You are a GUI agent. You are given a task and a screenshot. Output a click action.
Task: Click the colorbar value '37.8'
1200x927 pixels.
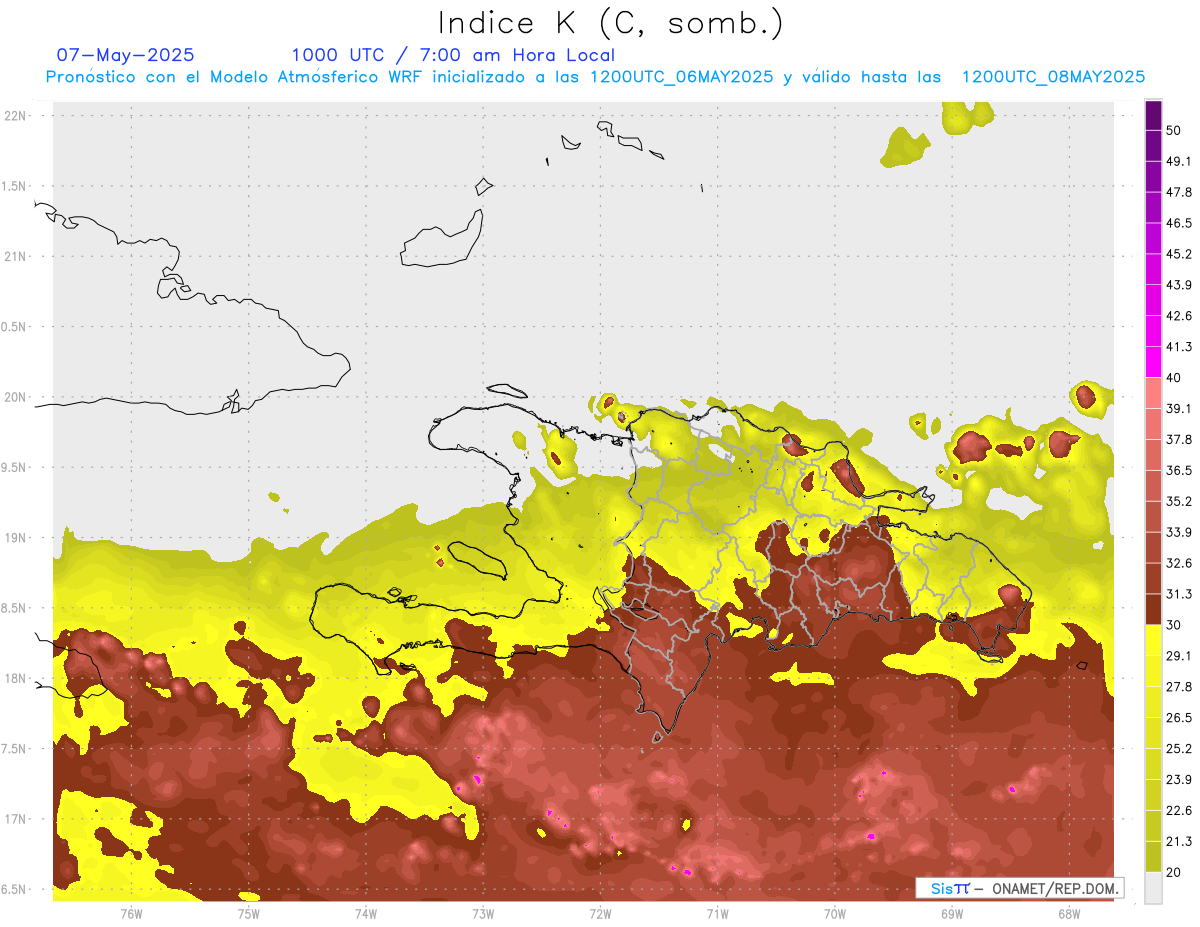point(1179,440)
